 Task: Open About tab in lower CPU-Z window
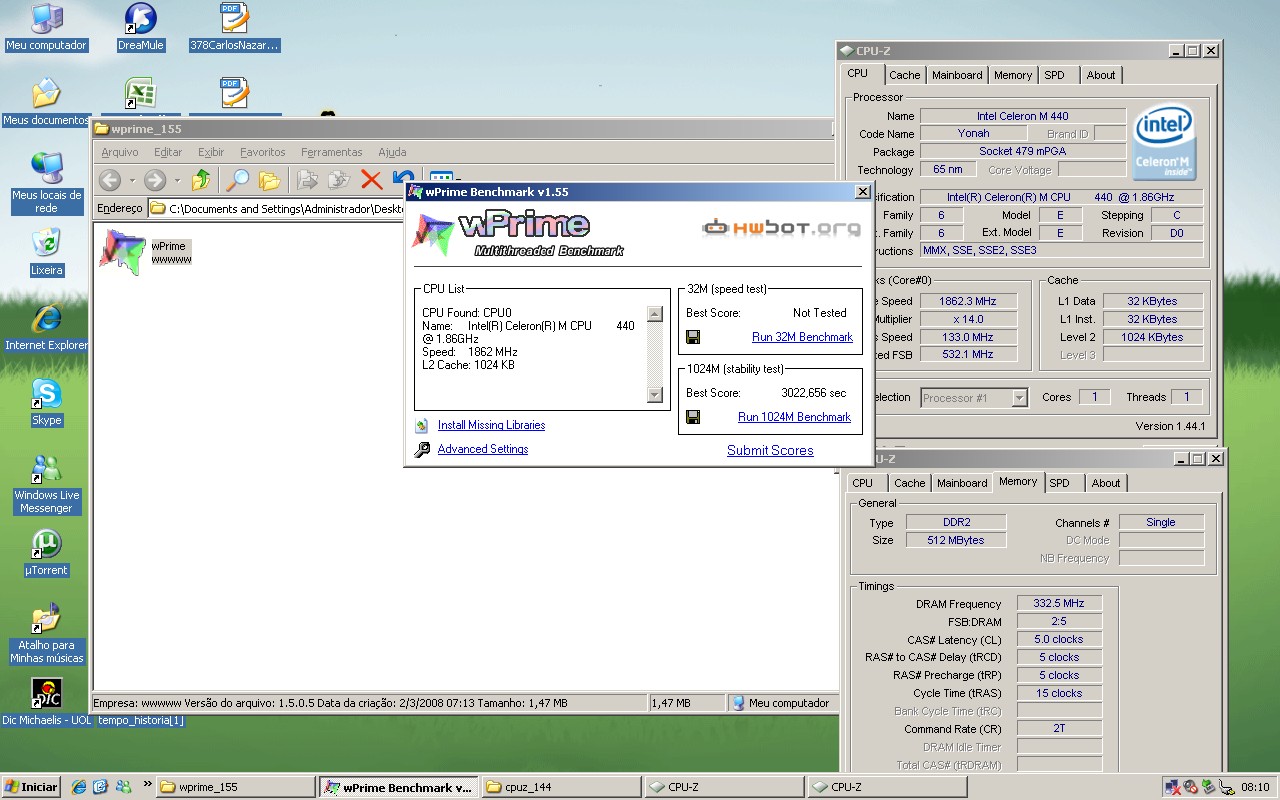[1106, 483]
